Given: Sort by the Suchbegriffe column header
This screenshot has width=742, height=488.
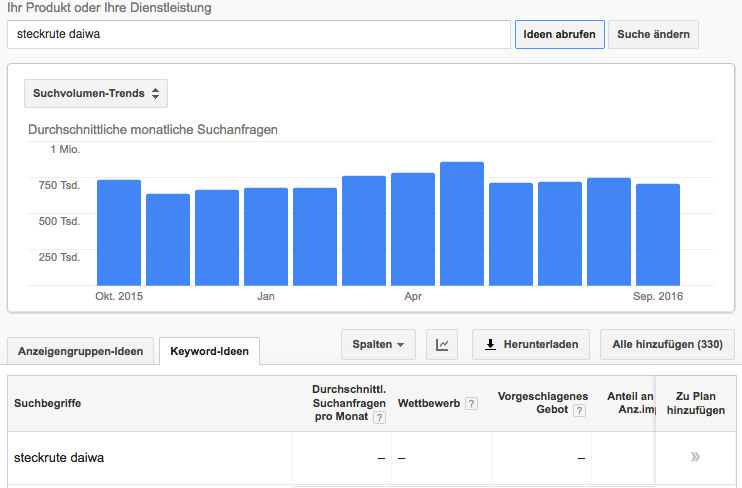Looking at the screenshot, I should click(x=48, y=403).
